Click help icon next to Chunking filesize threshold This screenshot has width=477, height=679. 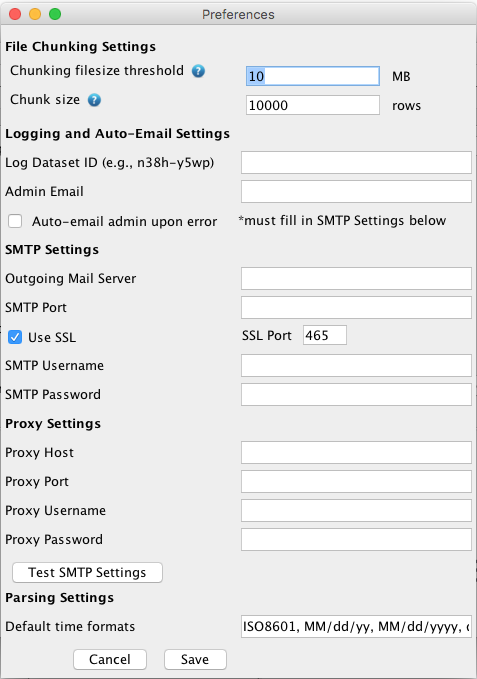[198, 71]
